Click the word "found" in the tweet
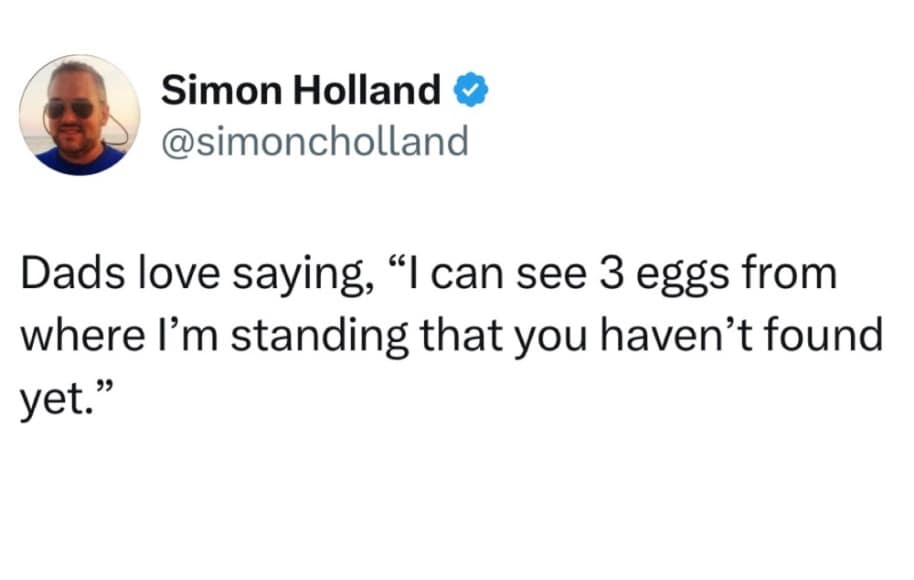This screenshot has width=914, height=580. [x=822, y=336]
